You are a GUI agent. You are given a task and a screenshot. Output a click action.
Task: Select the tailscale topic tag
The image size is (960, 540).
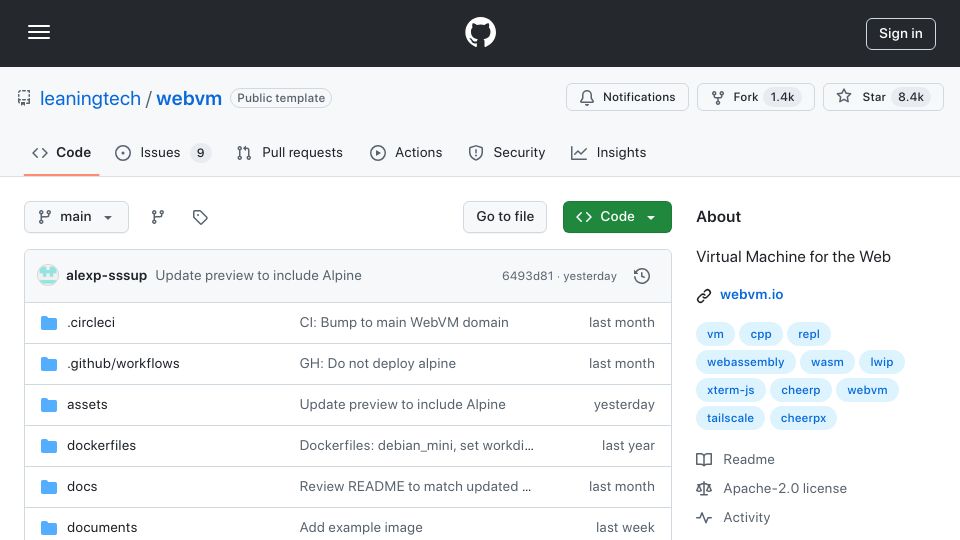click(730, 419)
